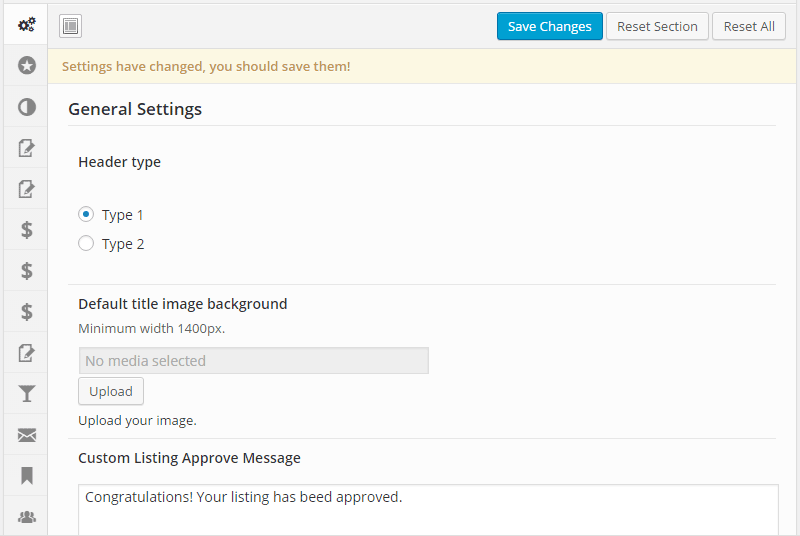800x536 pixels.
Task: Click the Reset Section button
Action: point(657,27)
